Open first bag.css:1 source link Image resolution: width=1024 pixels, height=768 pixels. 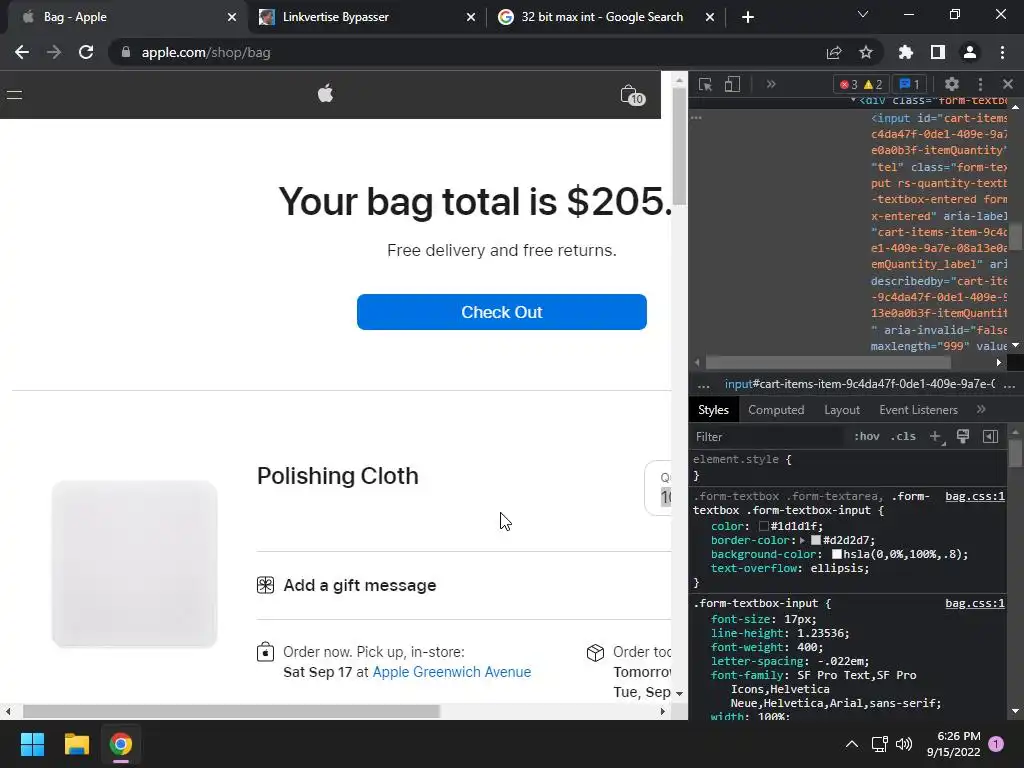[974, 496]
